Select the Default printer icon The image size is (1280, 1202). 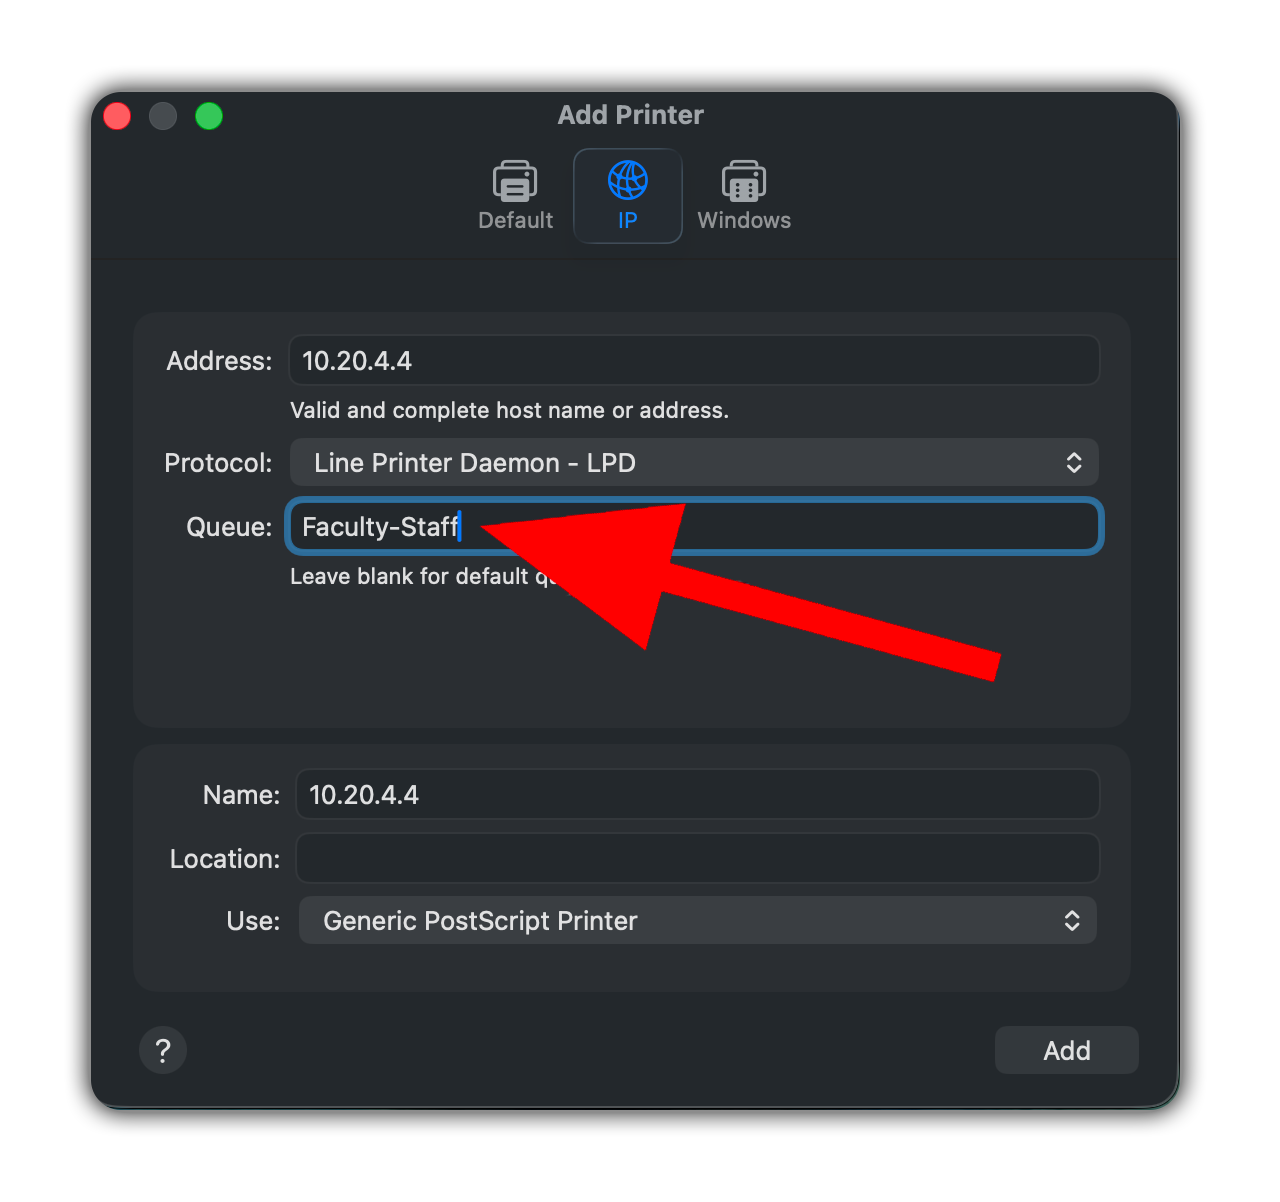pos(515,181)
